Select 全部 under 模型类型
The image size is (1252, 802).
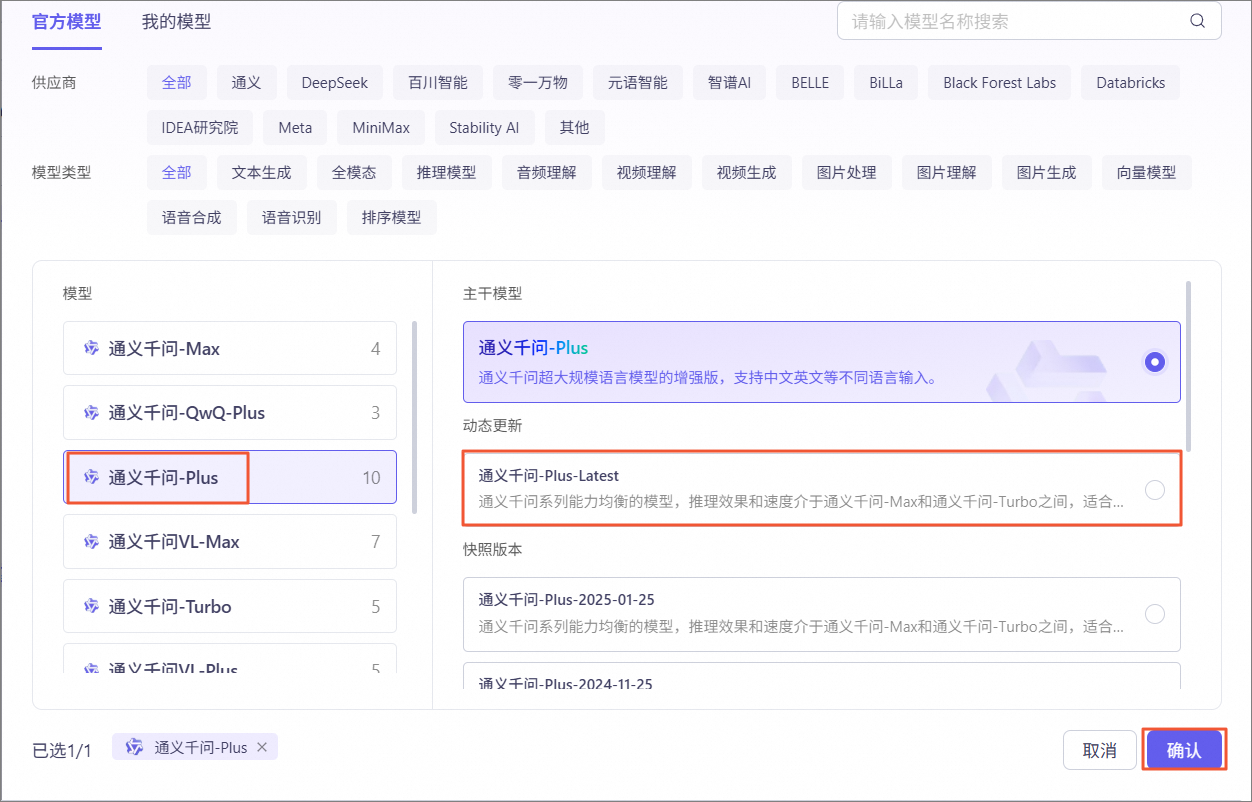coord(177,173)
